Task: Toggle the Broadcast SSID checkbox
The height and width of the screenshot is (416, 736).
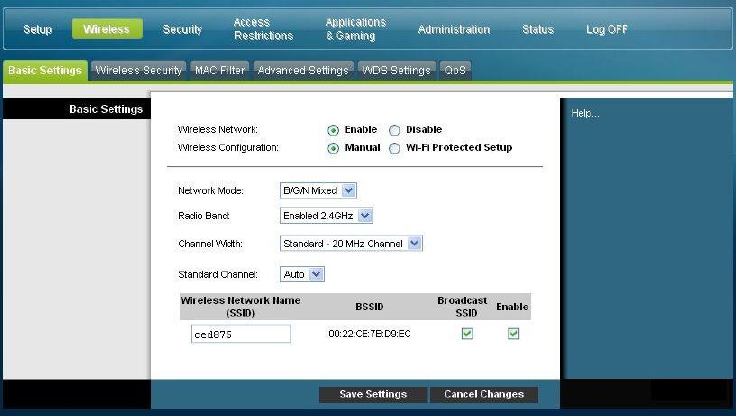Action: pyautogui.click(x=467, y=333)
